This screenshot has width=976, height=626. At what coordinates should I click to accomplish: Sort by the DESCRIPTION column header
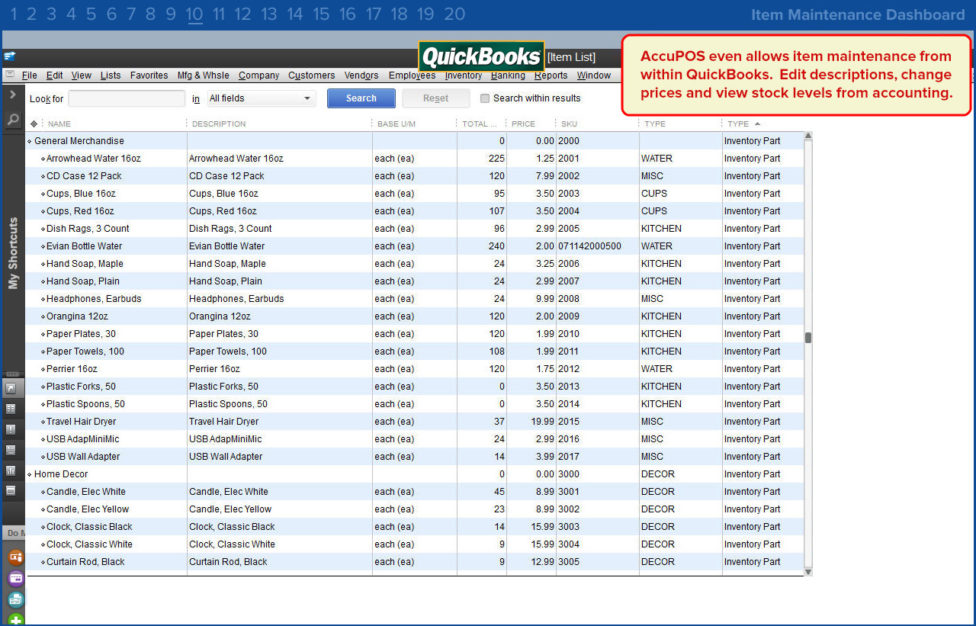(x=218, y=124)
